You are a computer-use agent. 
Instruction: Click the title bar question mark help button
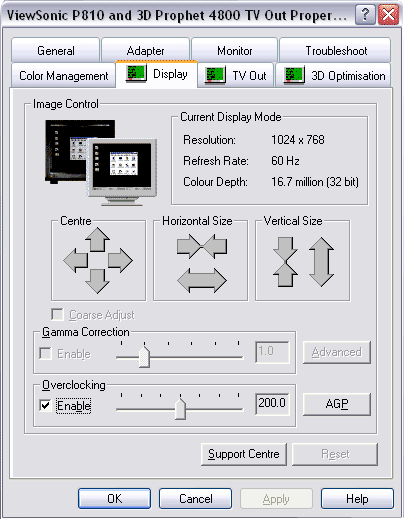pos(365,14)
